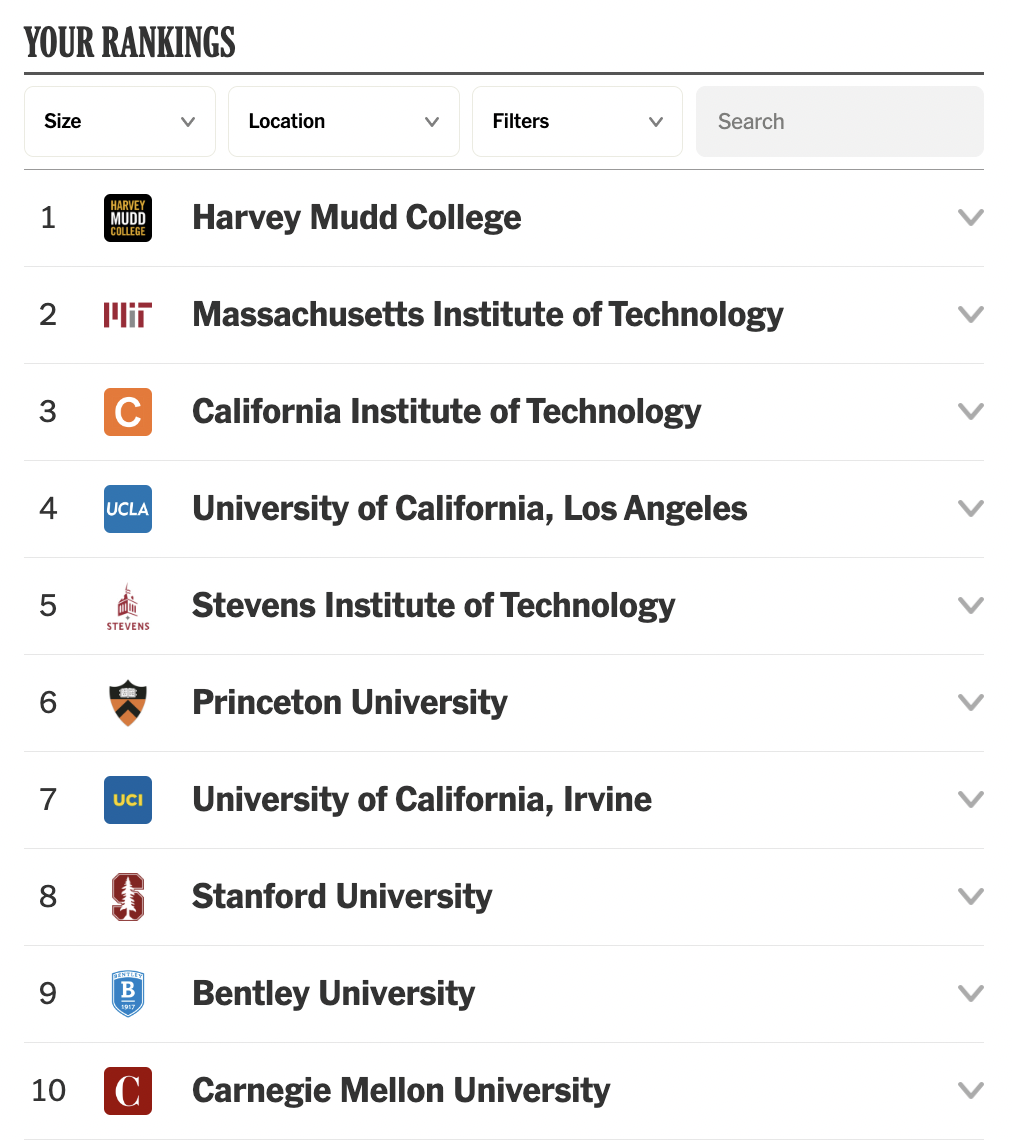Click the Stanford tree logo icon

click(128, 897)
